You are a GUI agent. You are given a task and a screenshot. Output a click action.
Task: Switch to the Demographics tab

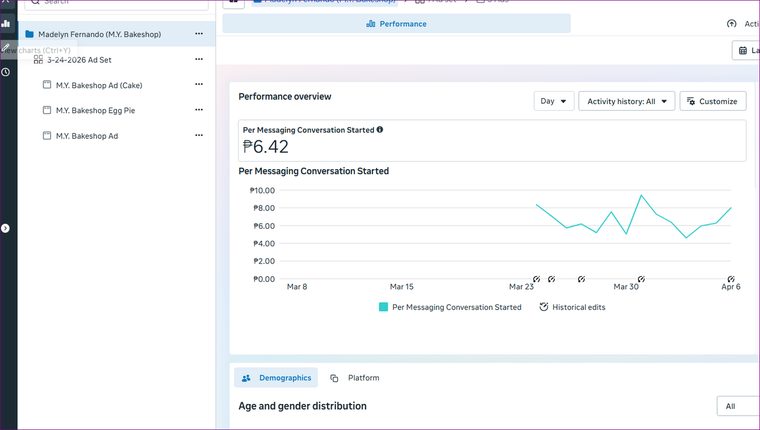pyautogui.click(x=276, y=378)
